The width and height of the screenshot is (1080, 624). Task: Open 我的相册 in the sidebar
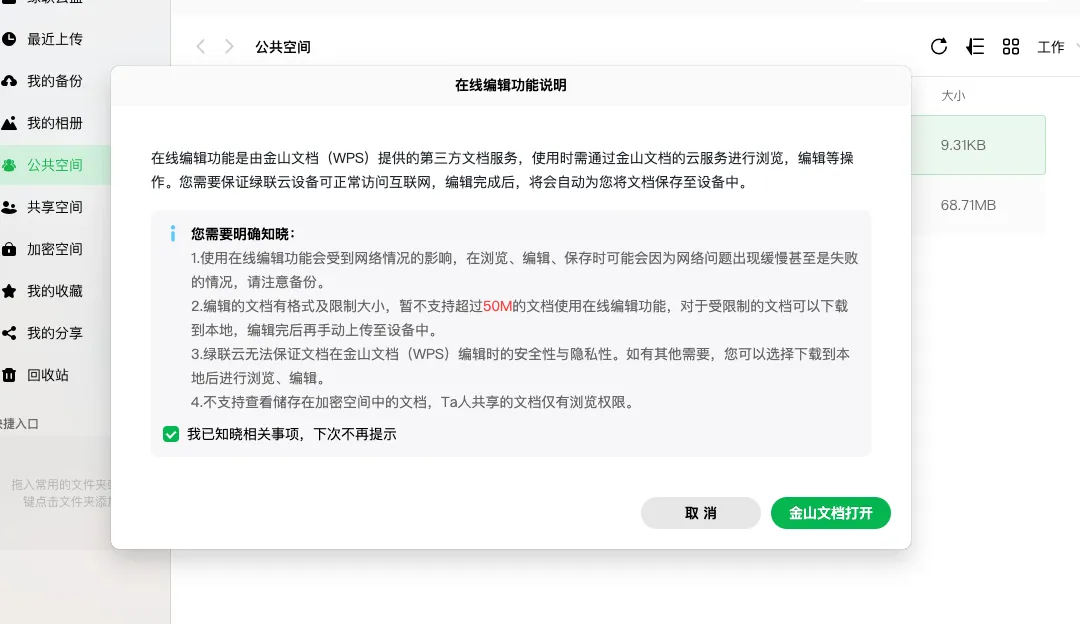[x=55, y=123]
